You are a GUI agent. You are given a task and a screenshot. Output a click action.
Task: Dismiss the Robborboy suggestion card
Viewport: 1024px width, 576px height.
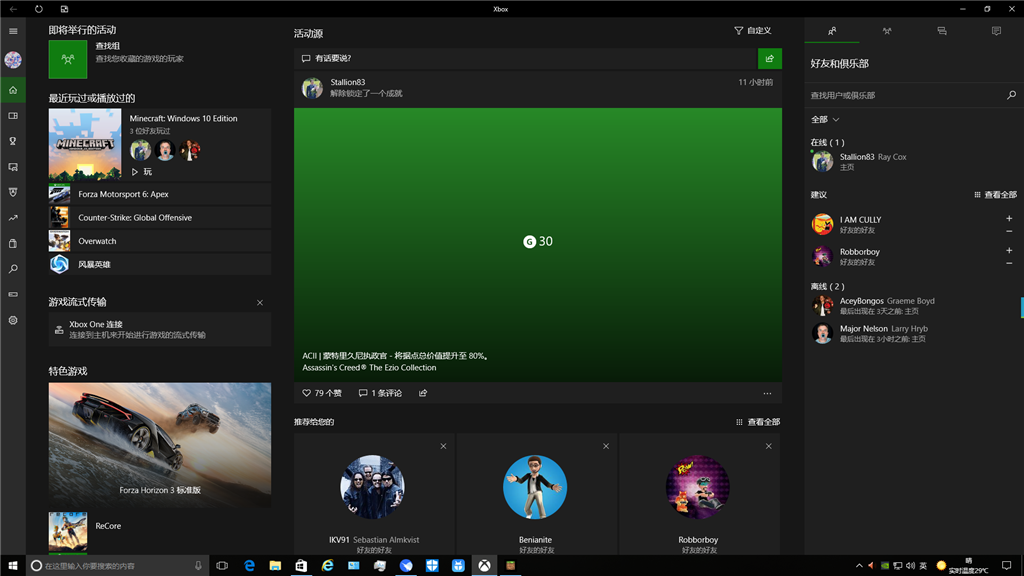point(769,446)
